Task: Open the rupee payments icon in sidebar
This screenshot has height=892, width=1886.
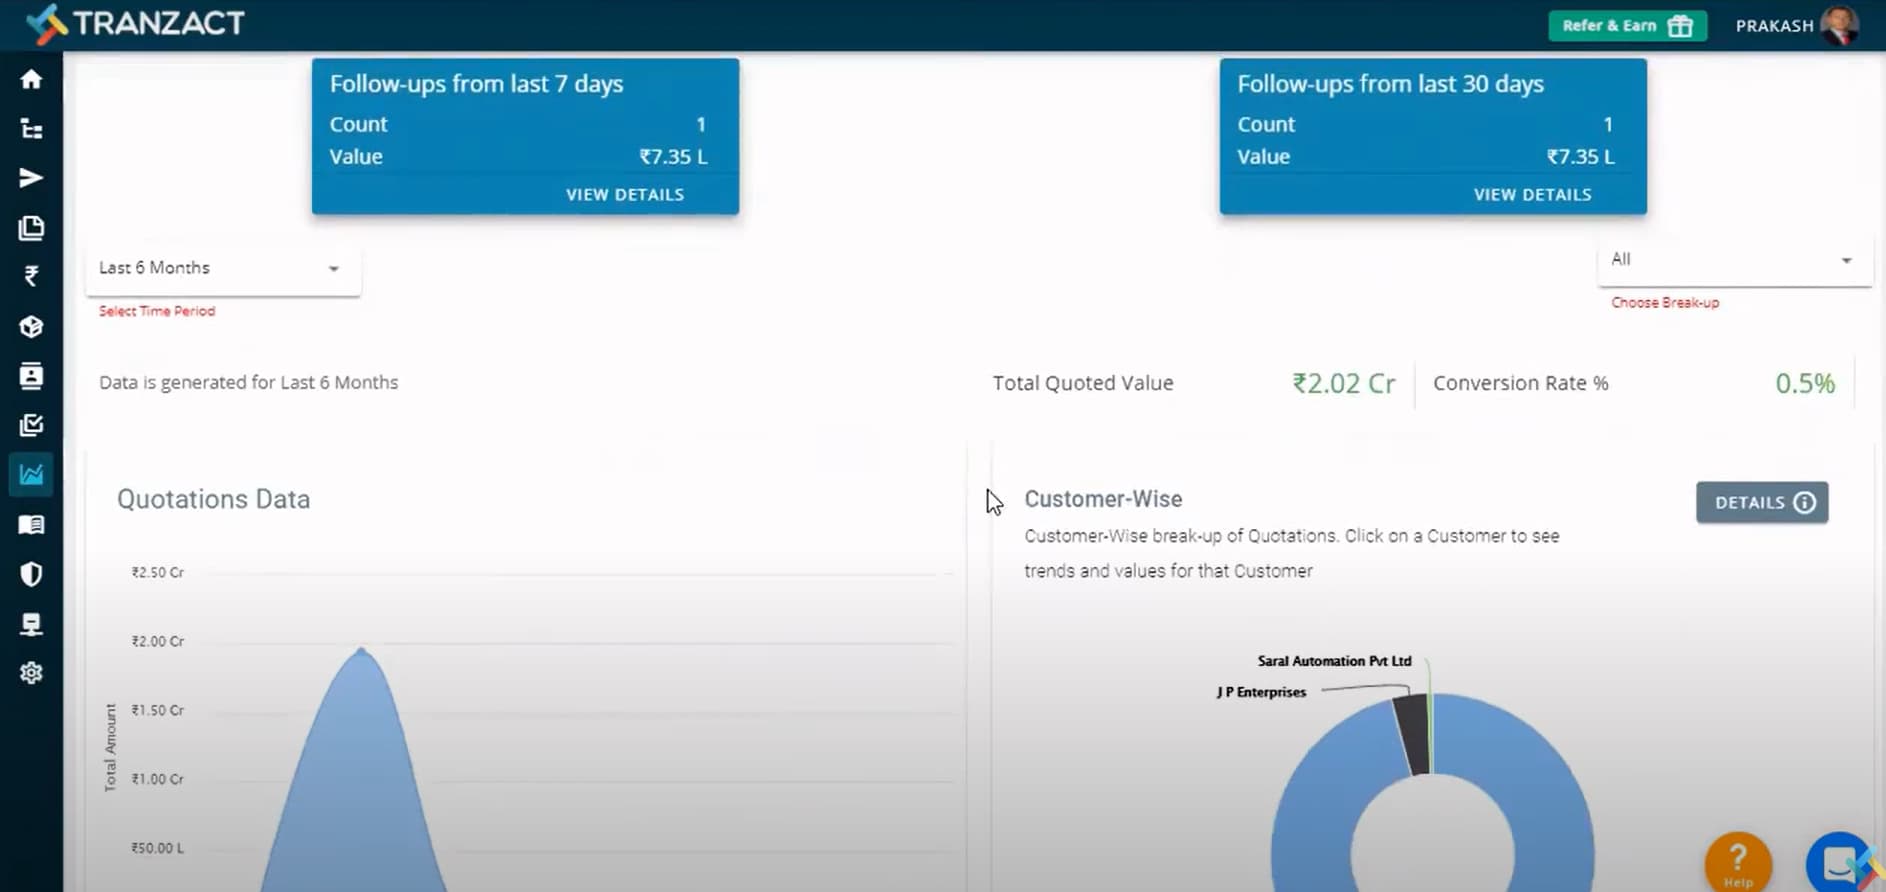Action: click(x=31, y=277)
